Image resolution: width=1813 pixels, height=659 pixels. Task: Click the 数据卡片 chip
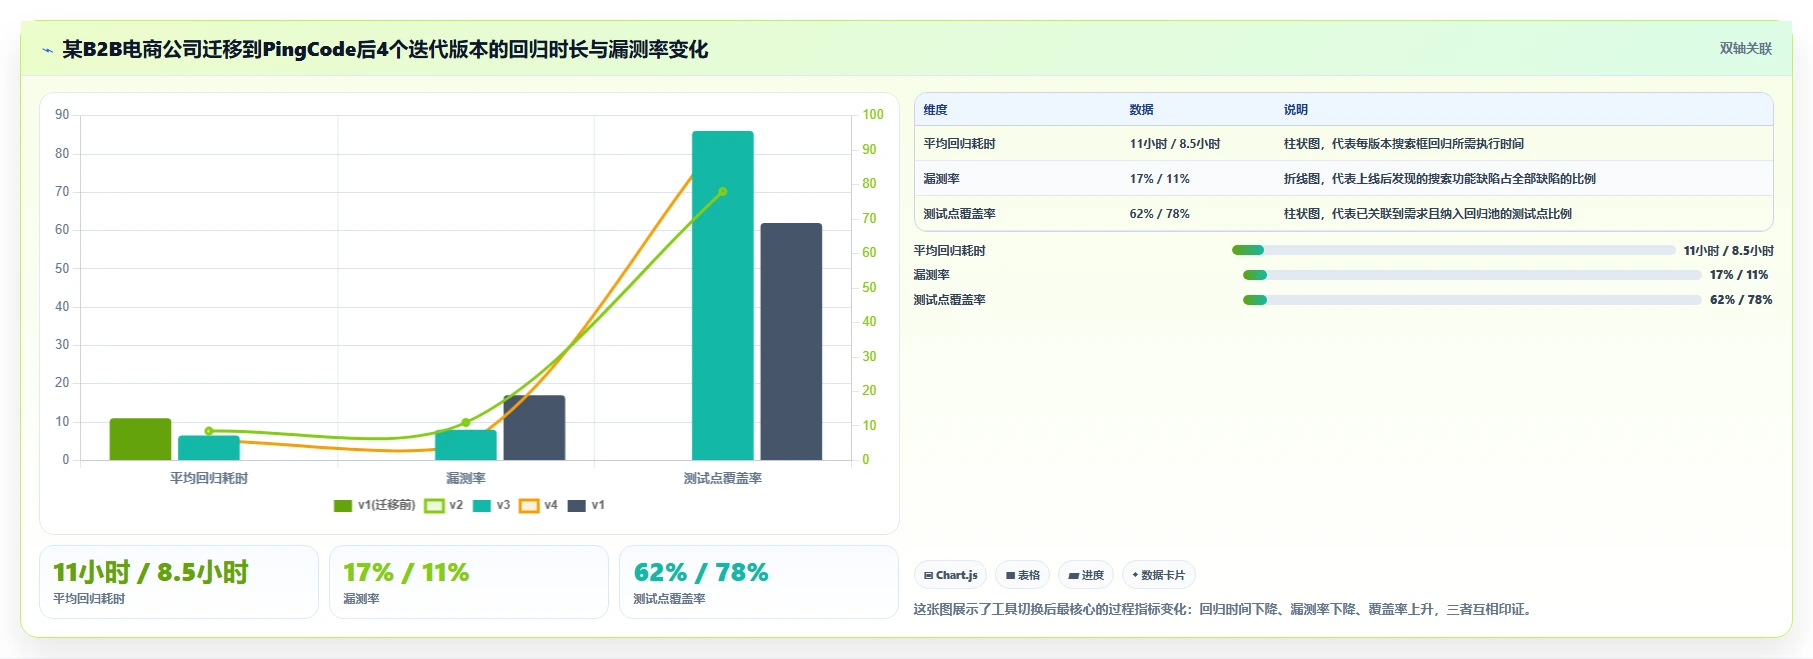point(1159,575)
